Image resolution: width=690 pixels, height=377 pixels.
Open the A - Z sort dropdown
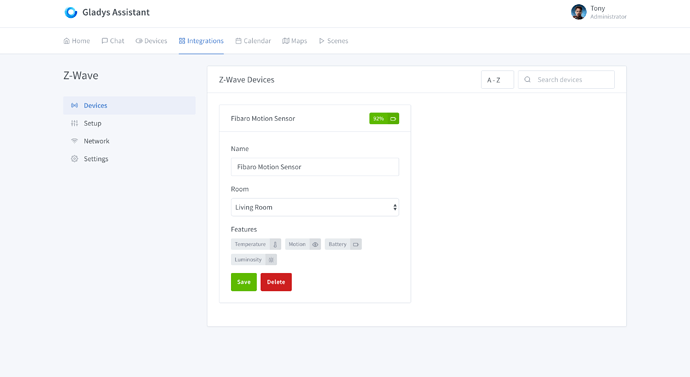pos(497,80)
